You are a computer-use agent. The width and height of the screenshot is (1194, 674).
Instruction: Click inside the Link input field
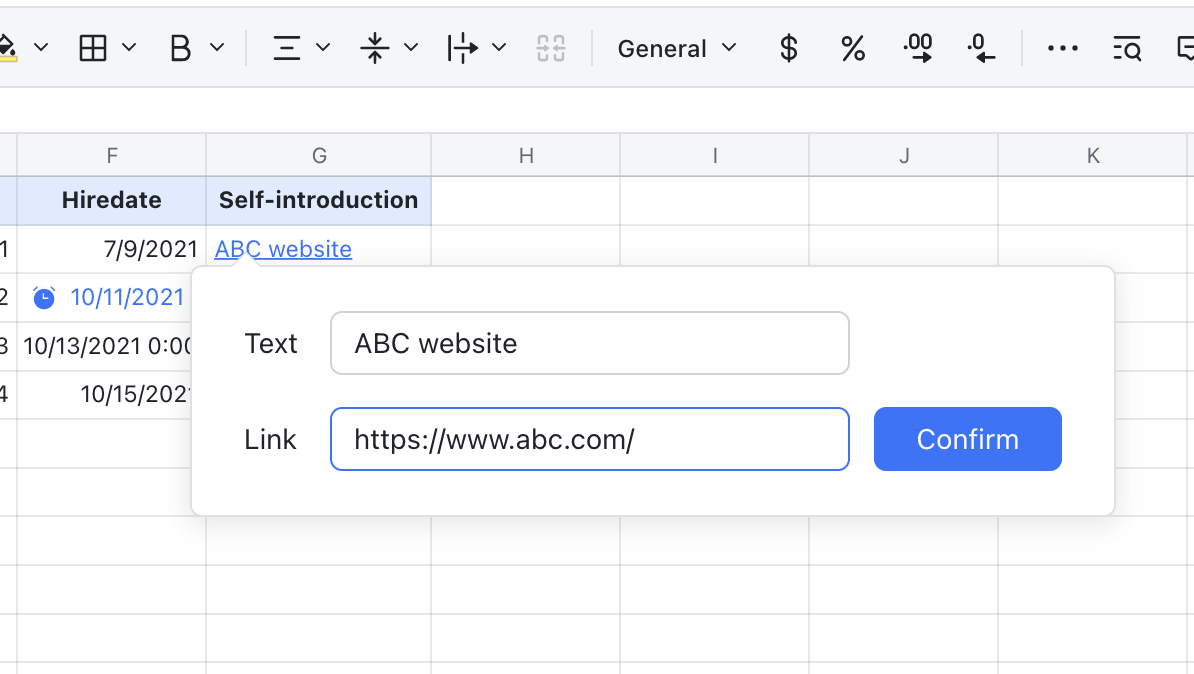[589, 439]
